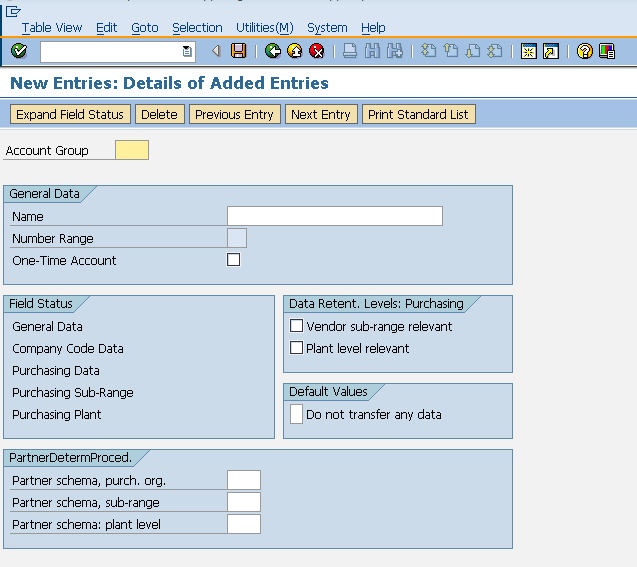
Task: Click the Expand Field Status button
Action: [70, 114]
